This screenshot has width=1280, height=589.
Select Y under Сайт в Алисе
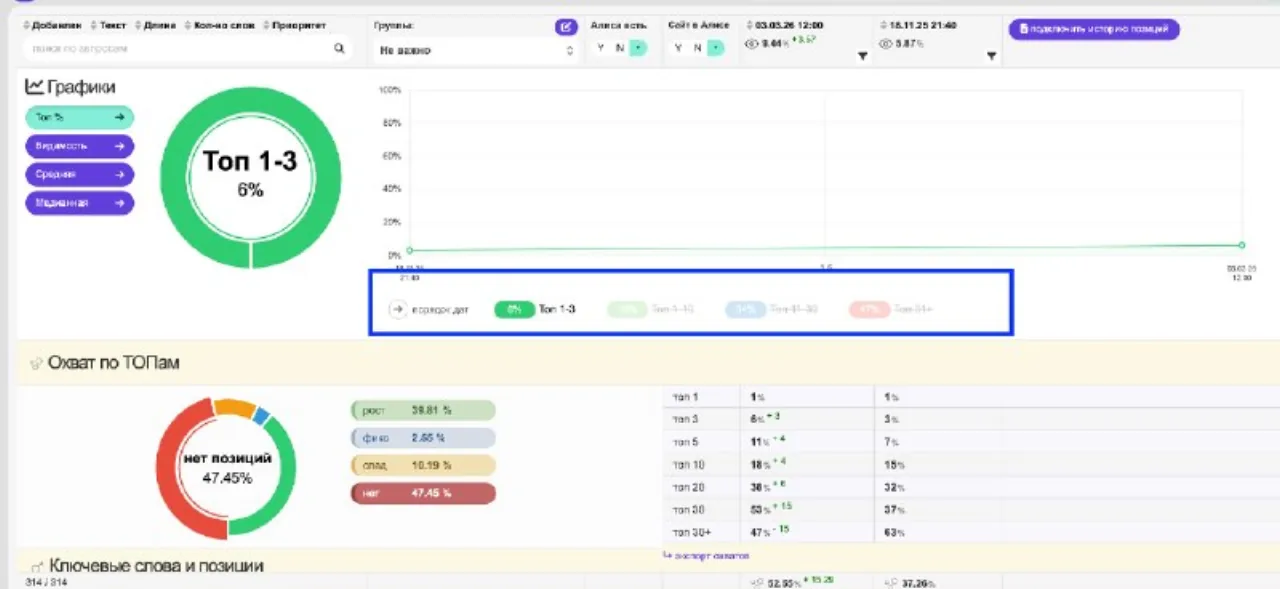tap(679, 48)
